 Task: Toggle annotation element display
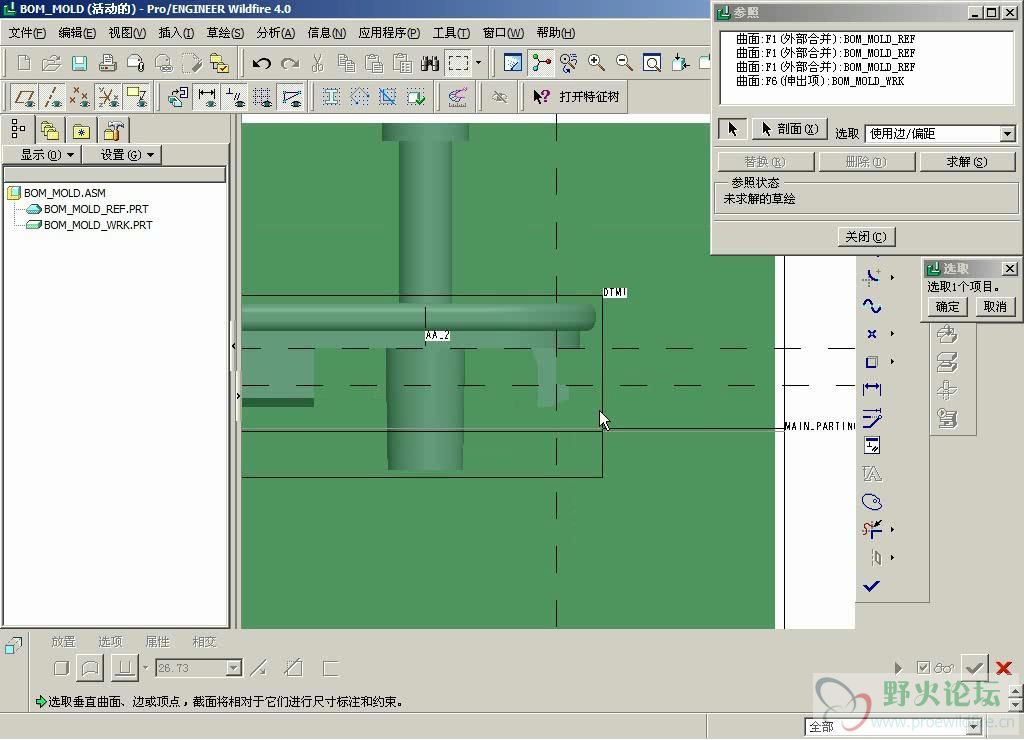click(x=136, y=97)
